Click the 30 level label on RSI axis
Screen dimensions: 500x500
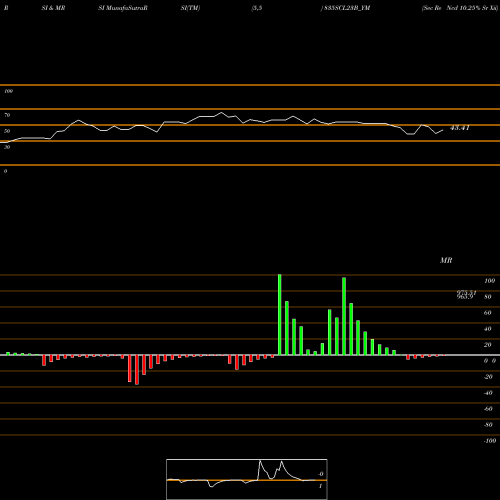pos(7,147)
